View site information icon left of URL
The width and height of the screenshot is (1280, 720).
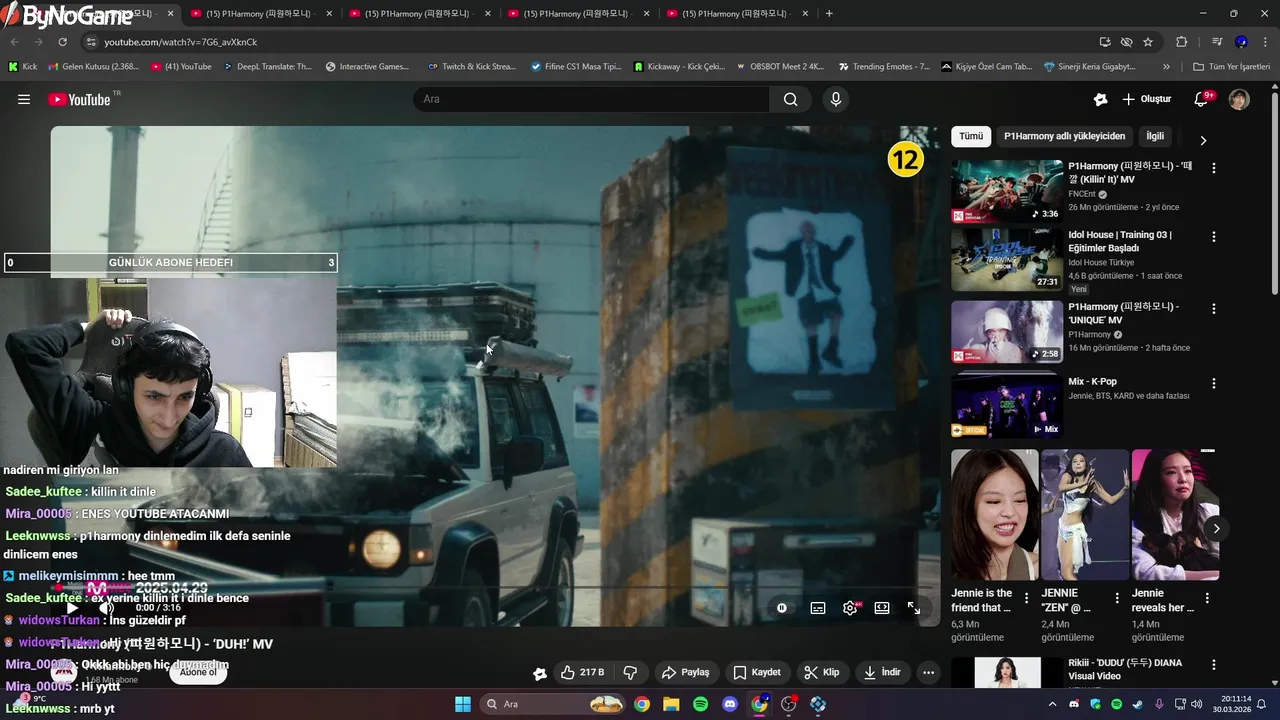point(91,42)
